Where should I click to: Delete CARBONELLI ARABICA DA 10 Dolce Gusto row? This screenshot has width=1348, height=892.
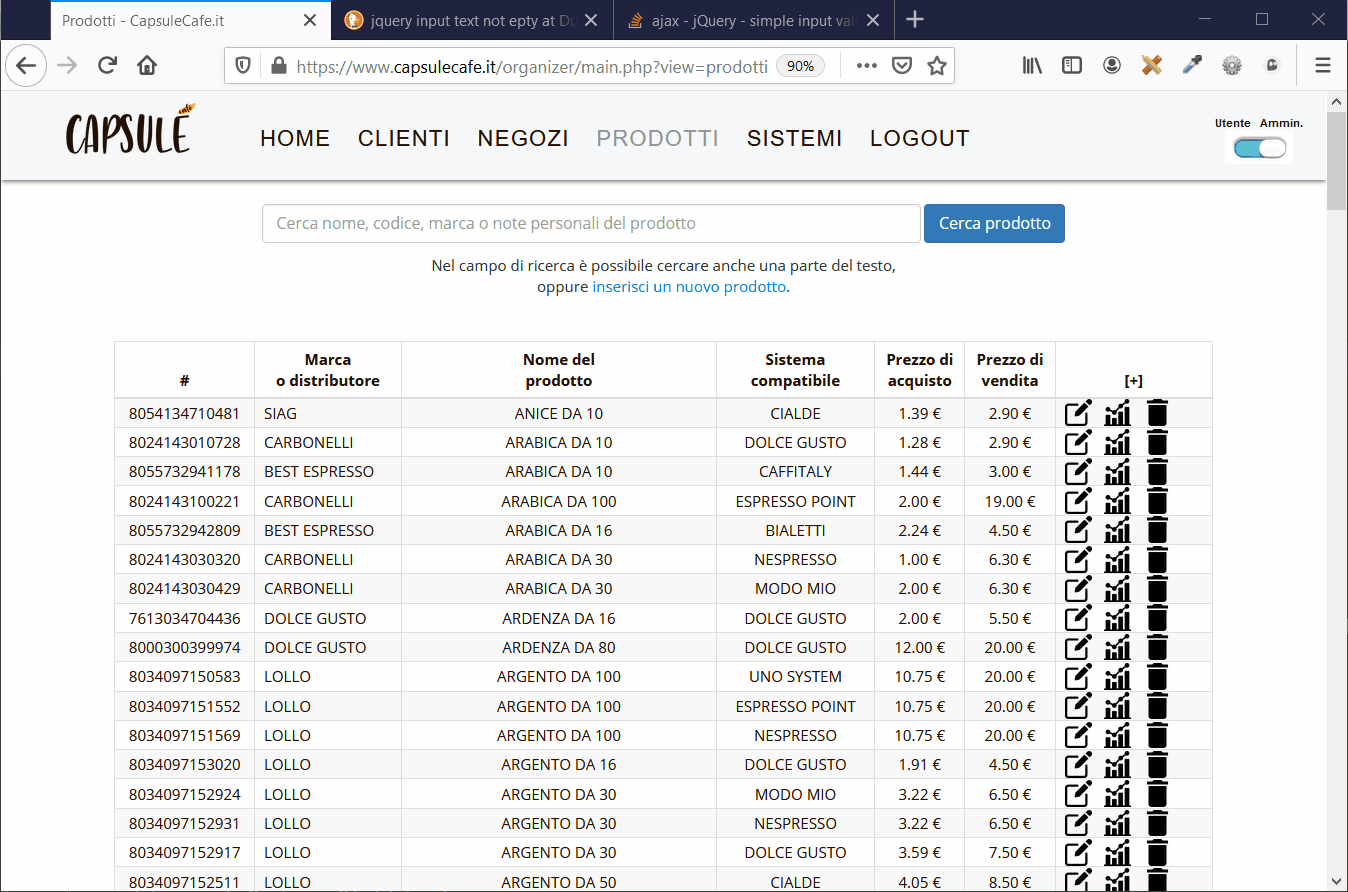point(1157,442)
